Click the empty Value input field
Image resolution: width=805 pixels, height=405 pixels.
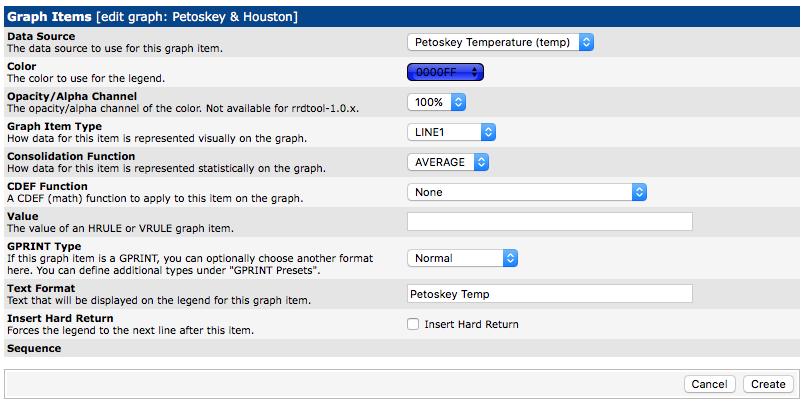click(549, 222)
